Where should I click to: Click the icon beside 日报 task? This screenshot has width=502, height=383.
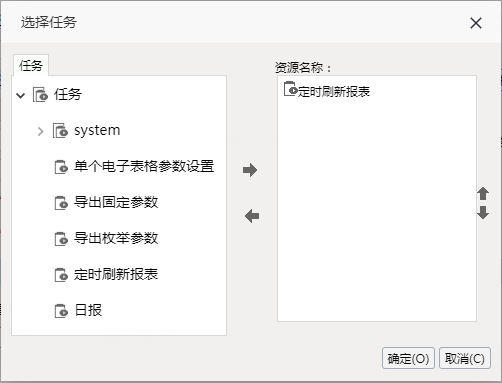point(61,311)
